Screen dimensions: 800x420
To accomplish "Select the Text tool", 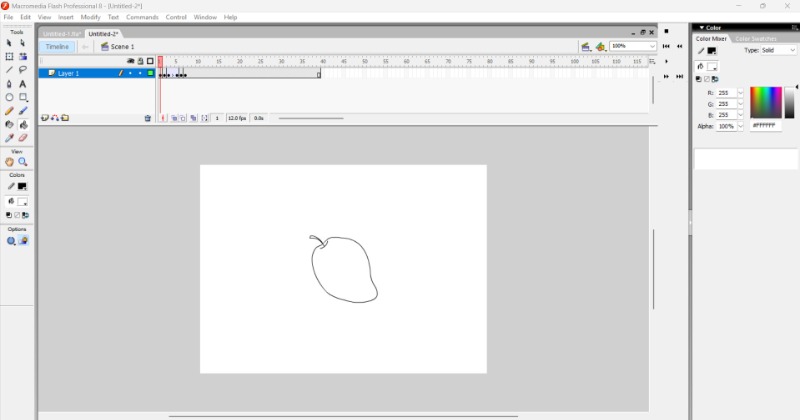I will pyautogui.click(x=23, y=84).
